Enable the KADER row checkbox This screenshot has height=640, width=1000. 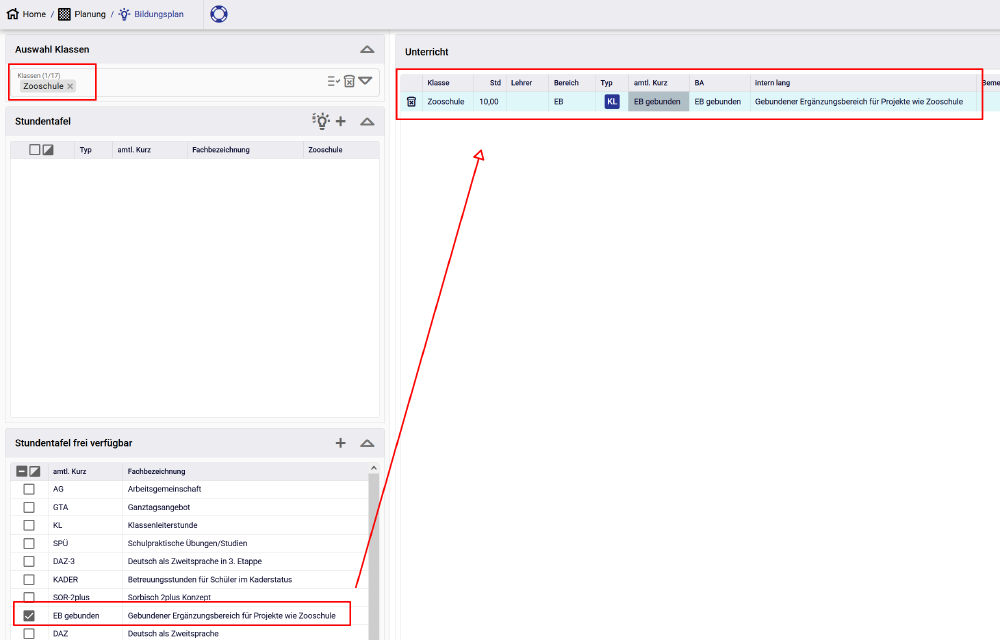[x=29, y=579]
